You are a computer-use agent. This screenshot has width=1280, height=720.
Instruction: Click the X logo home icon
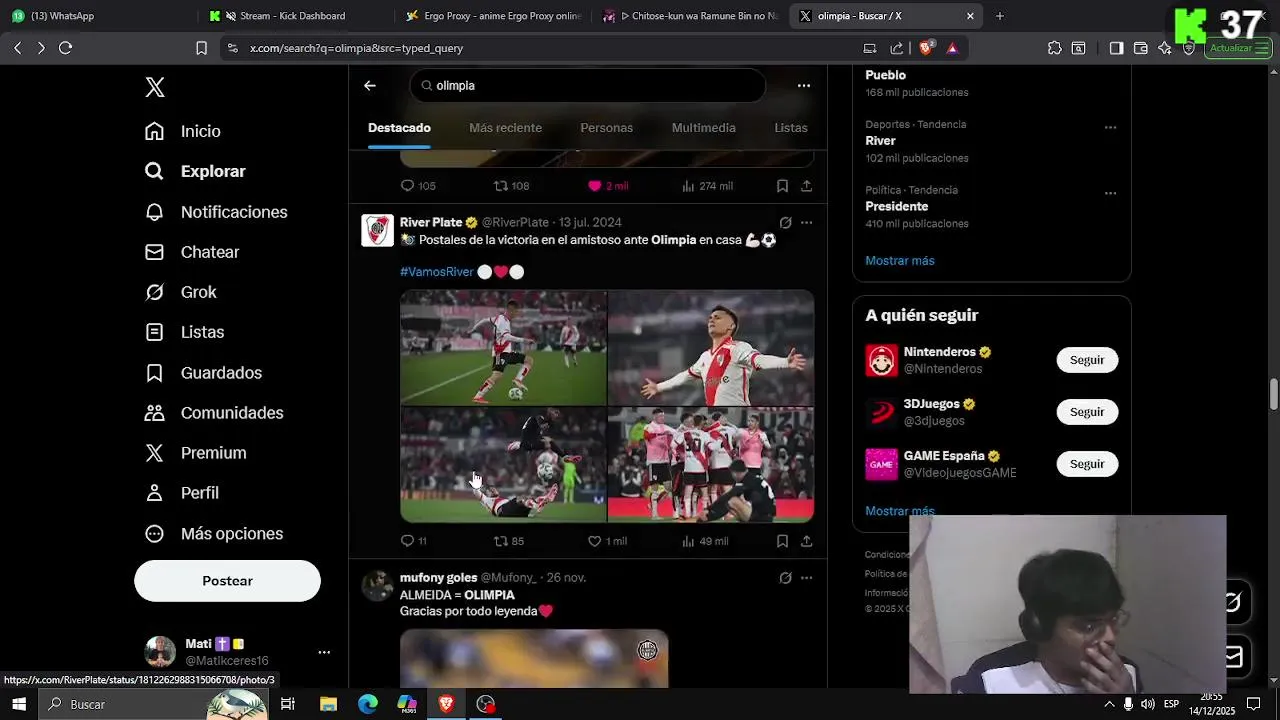pos(155,87)
